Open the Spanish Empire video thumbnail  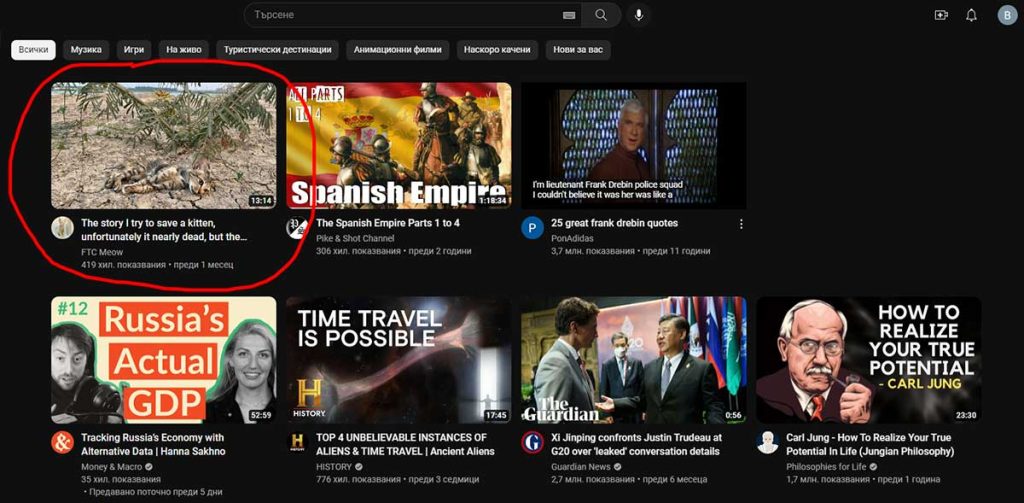pos(398,145)
